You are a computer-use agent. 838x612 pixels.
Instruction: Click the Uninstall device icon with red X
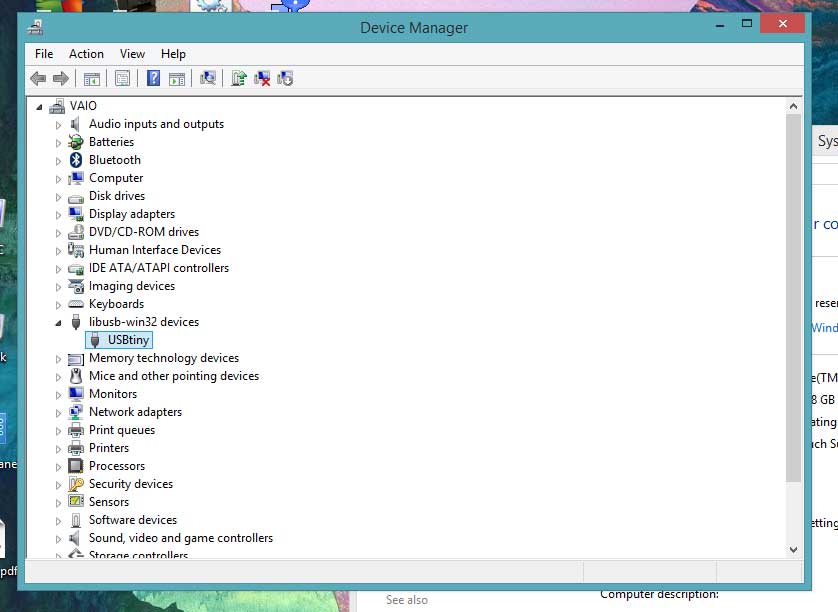tap(262, 79)
